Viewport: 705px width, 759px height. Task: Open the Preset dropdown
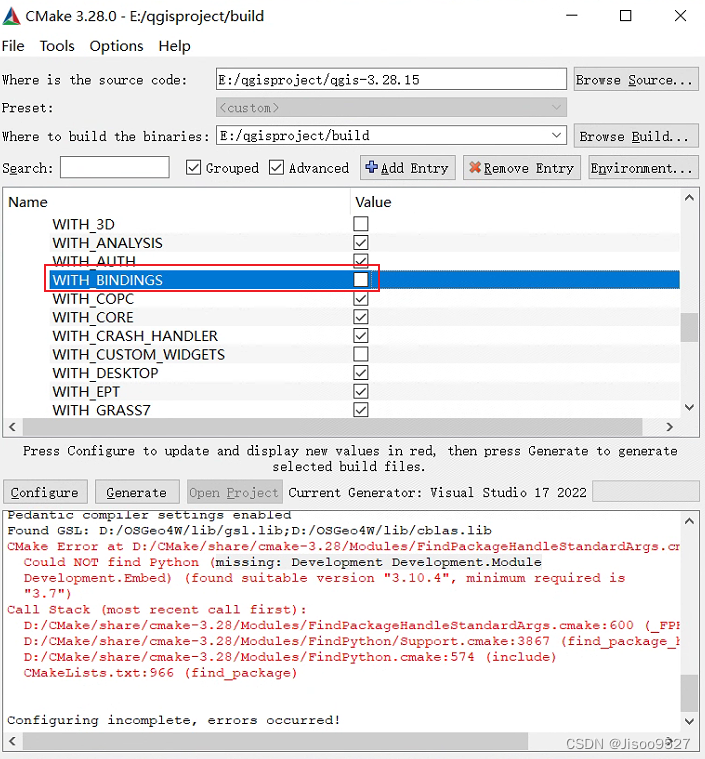(391, 107)
